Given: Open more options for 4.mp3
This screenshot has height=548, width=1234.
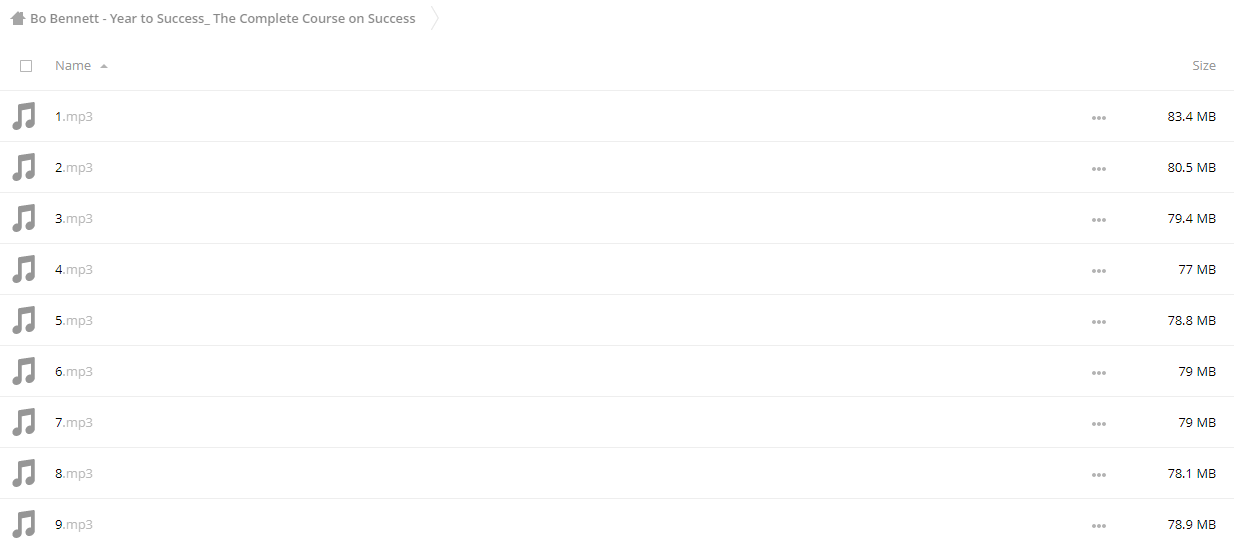Looking at the screenshot, I should [x=1099, y=271].
